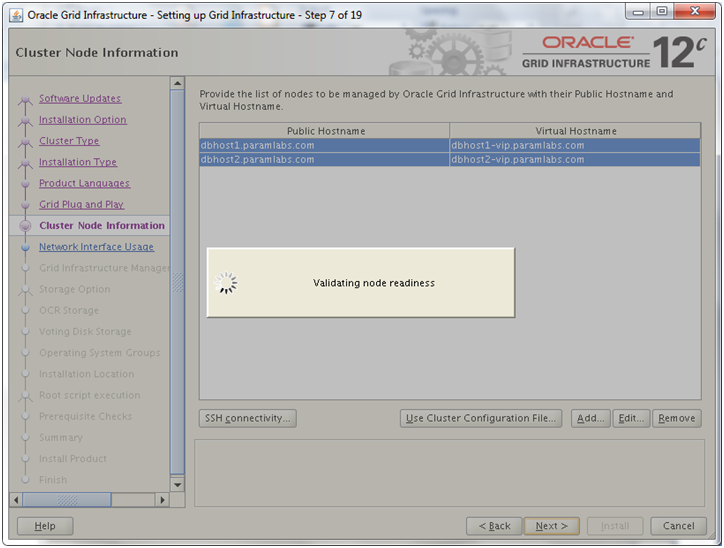Click the Edit node button
Screen dimensions: 724x548
[x=631, y=418]
